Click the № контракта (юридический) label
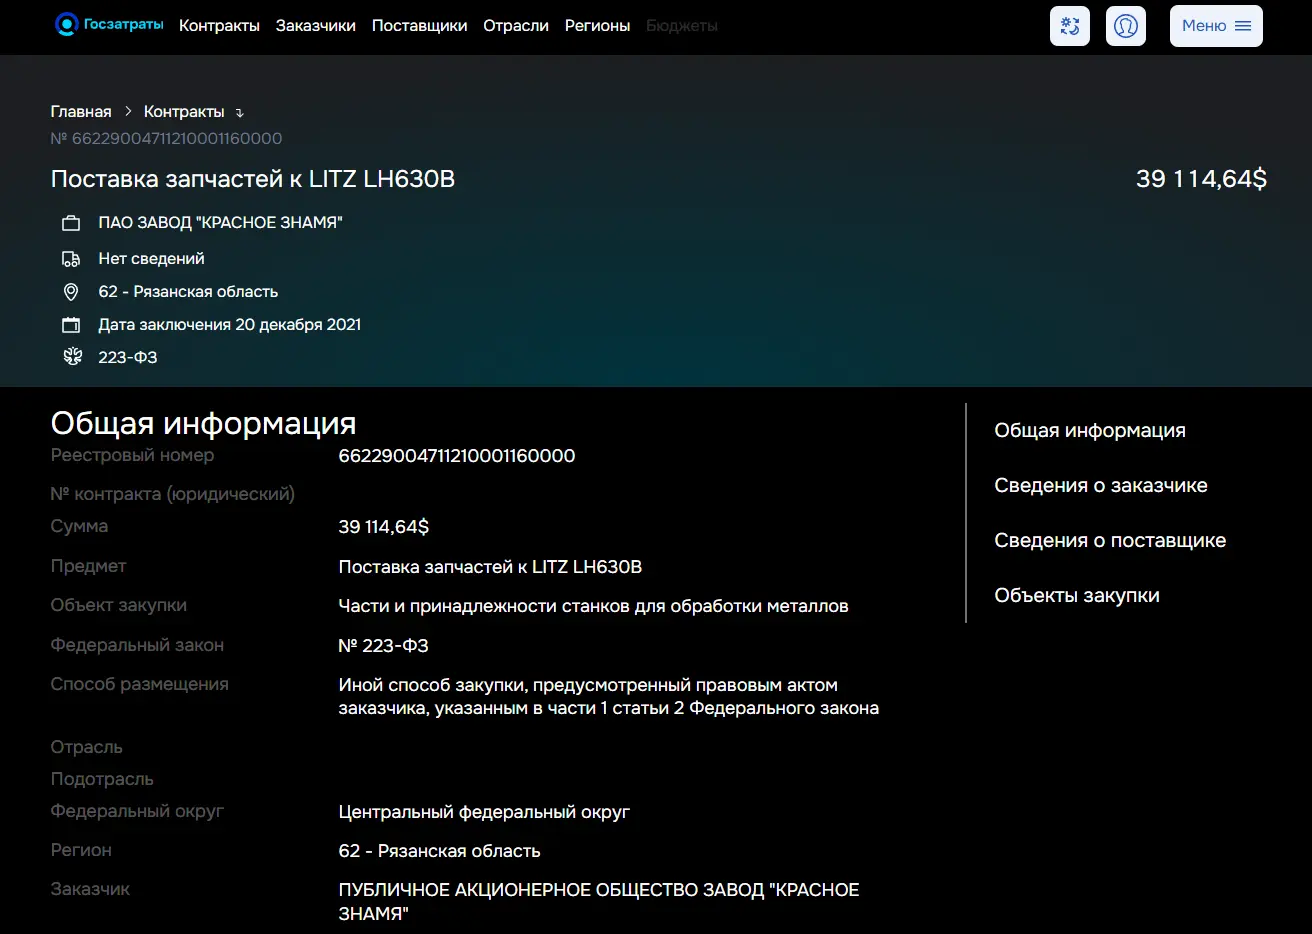Viewport: 1312px width, 934px height. (x=173, y=494)
